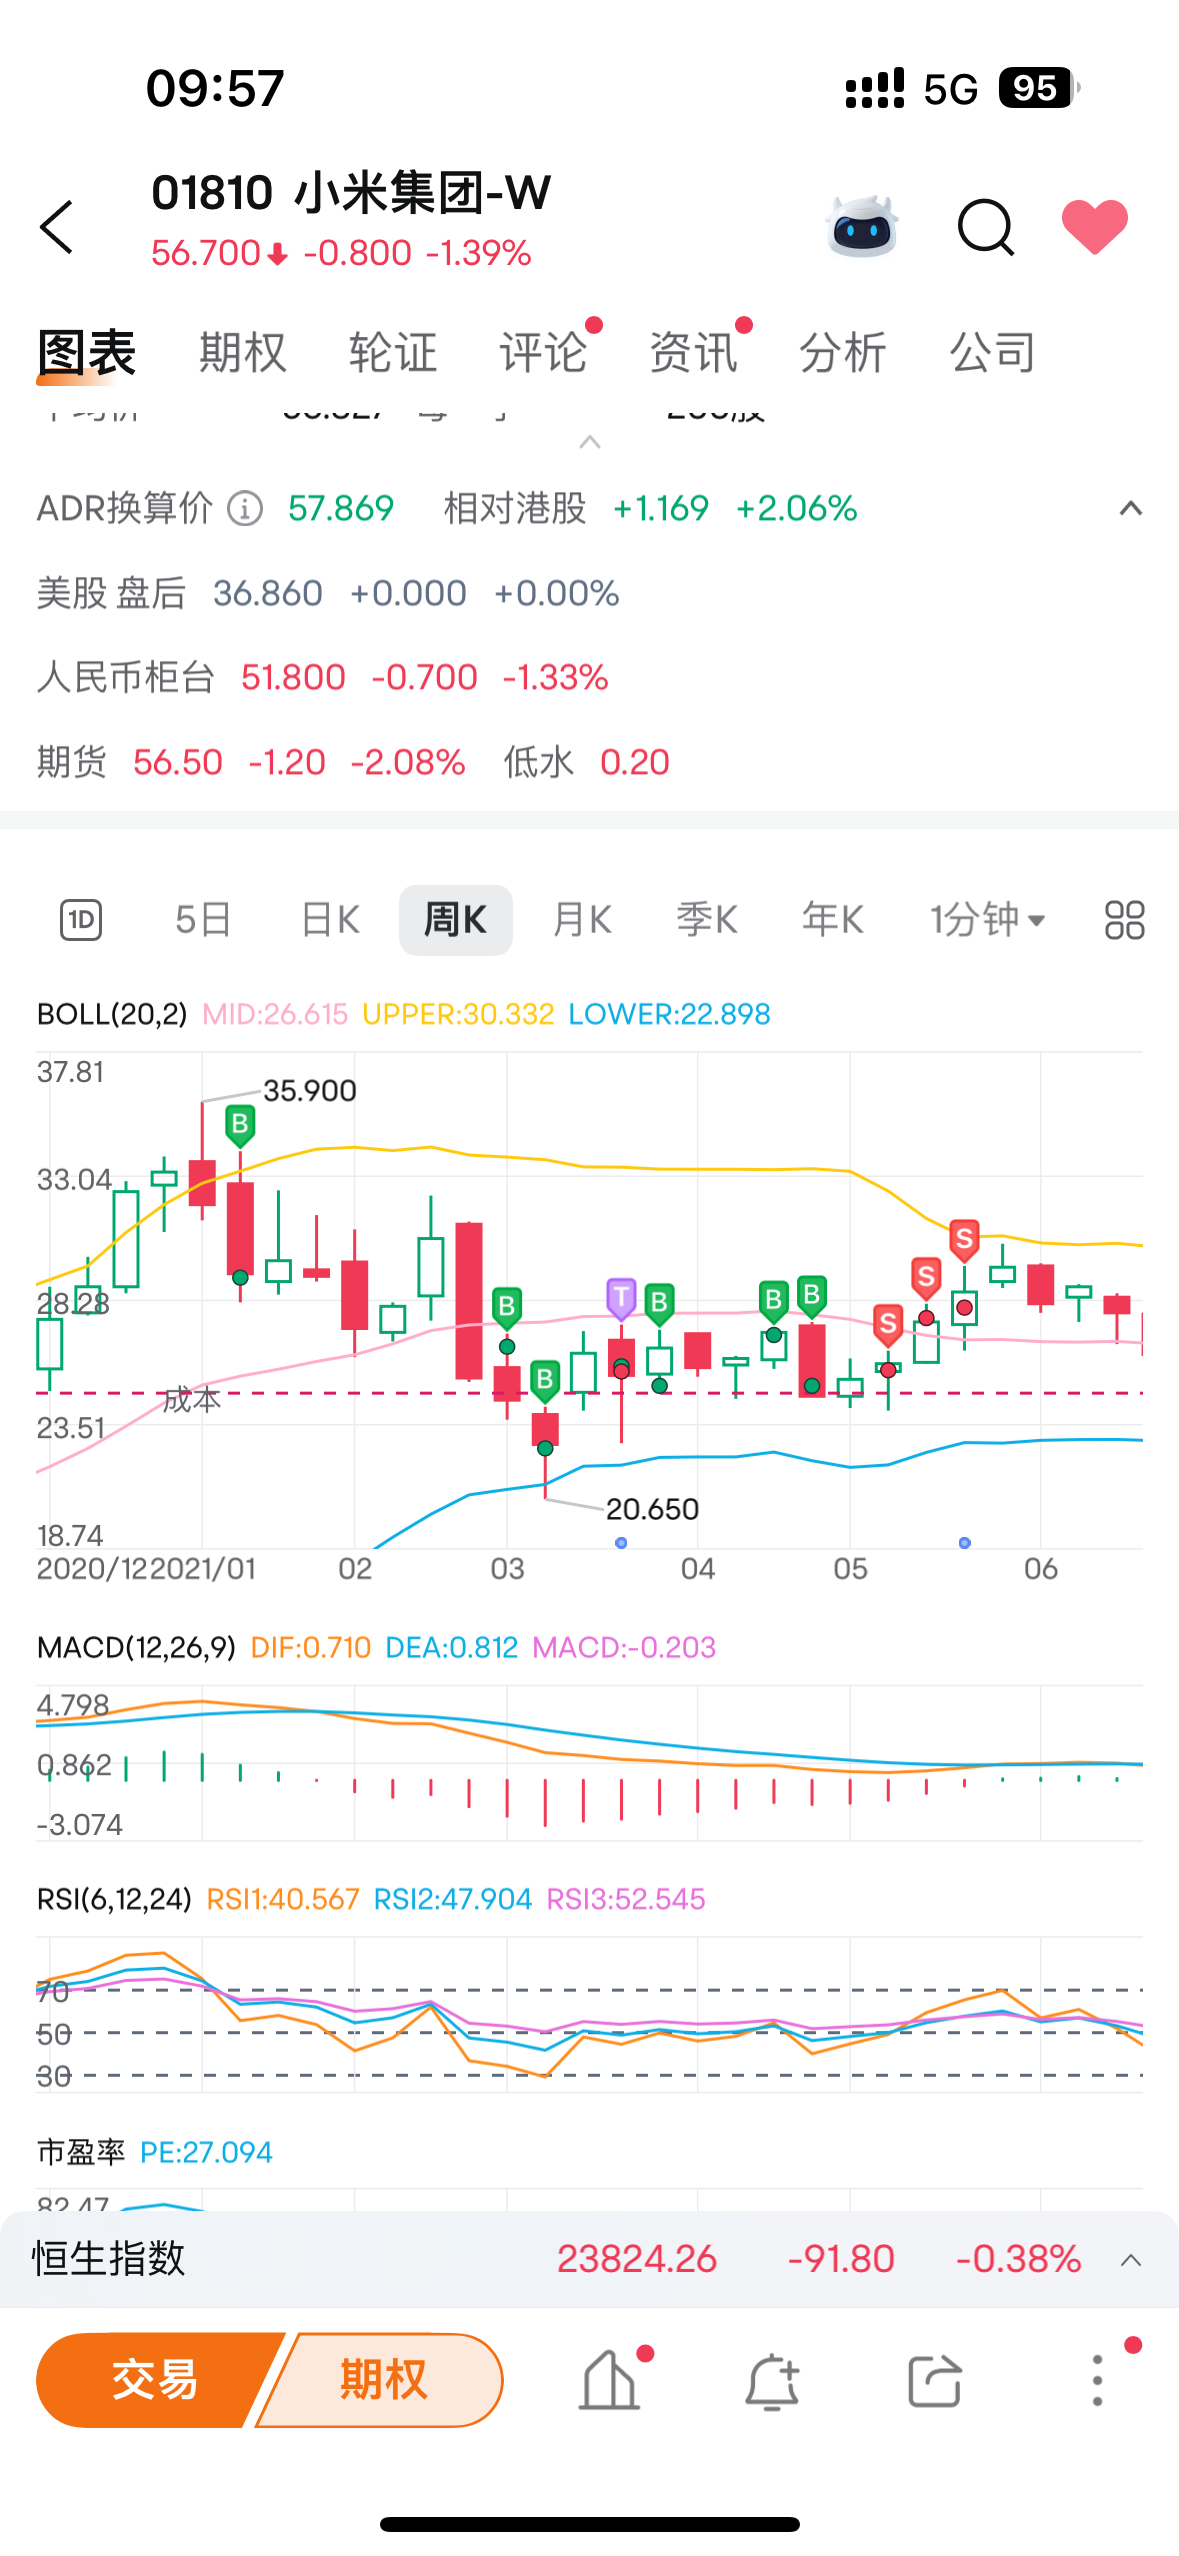This screenshot has width=1179, height=2556.
Task: Tap the purple T marker on chart
Action: pyautogui.click(x=621, y=1298)
